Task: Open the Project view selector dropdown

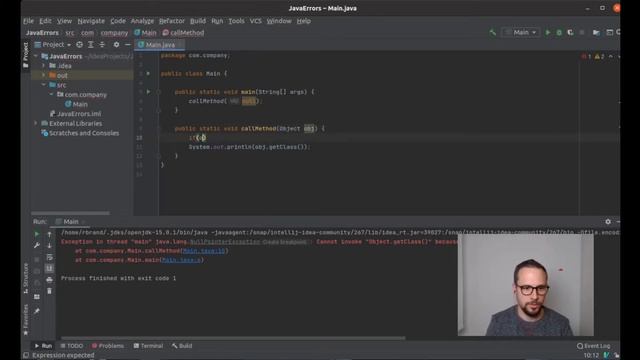Action: point(53,44)
